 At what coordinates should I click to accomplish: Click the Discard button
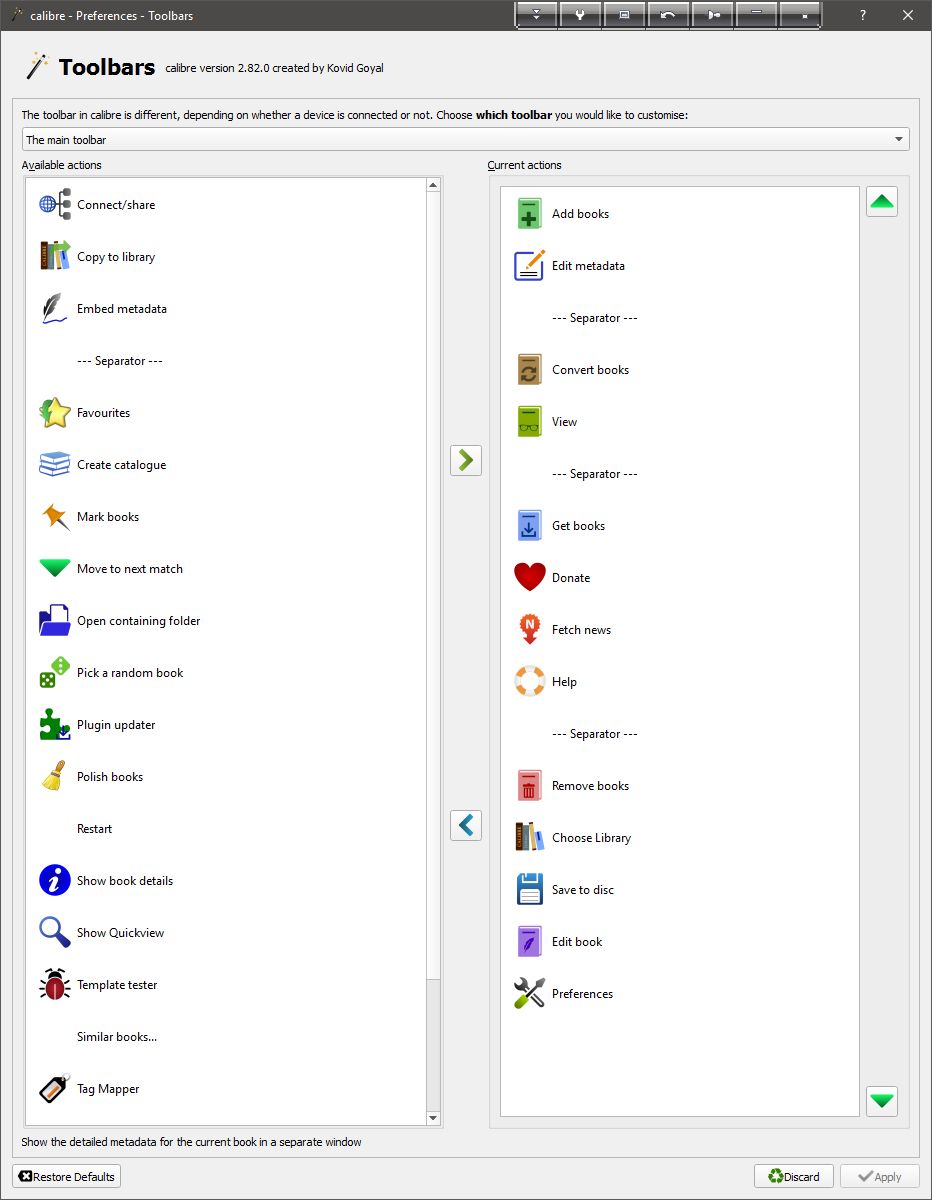(794, 1177)
